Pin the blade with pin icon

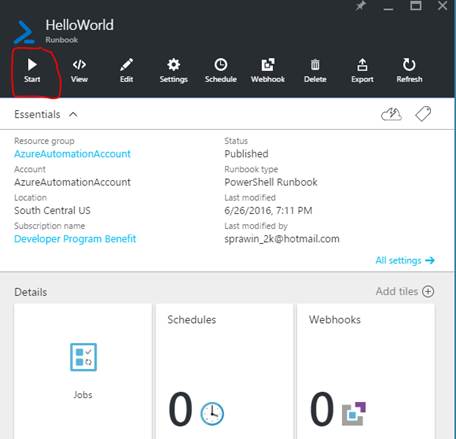[360, 6]
